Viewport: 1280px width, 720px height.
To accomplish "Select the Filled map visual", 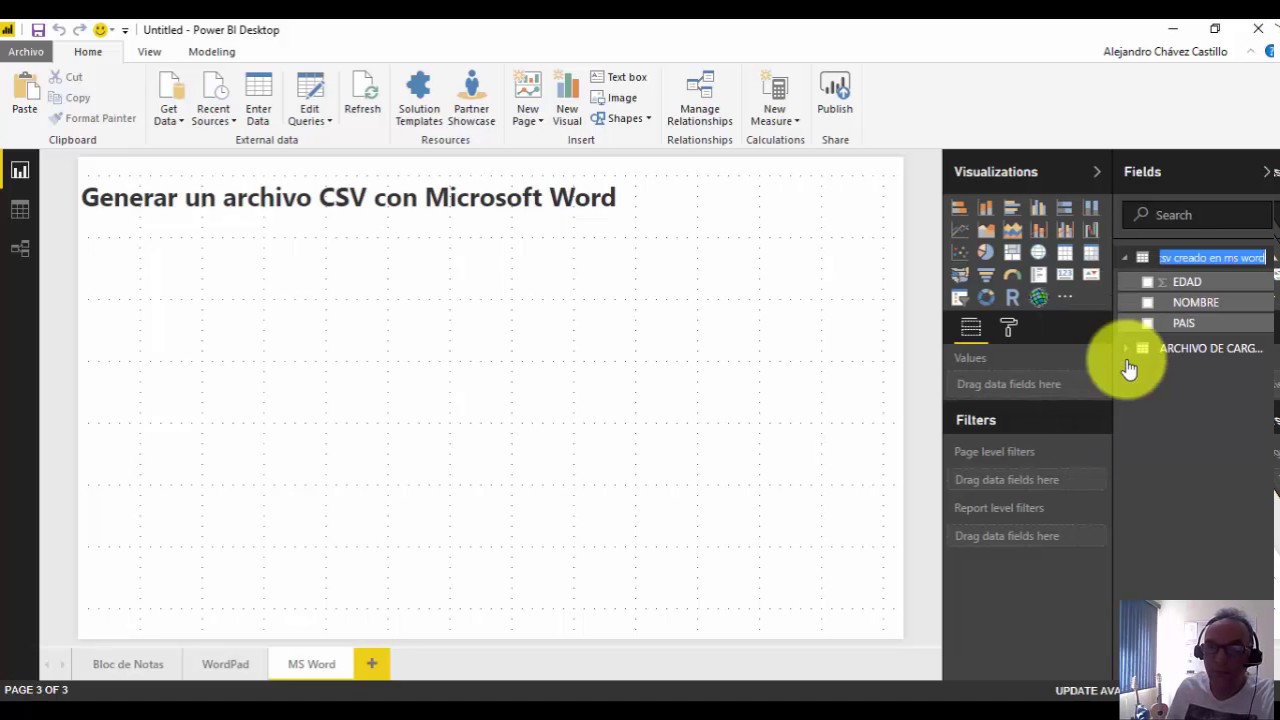I will pyautogui.click(x=959, y=275).
